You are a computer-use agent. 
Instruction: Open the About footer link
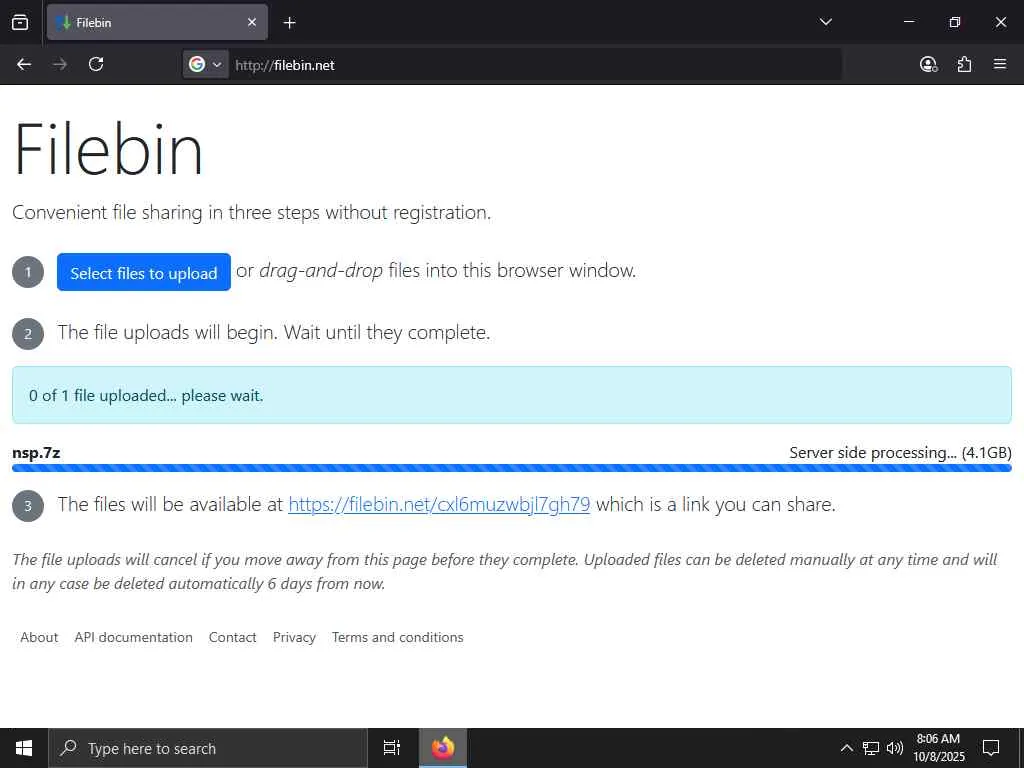[x=39, y=637]
